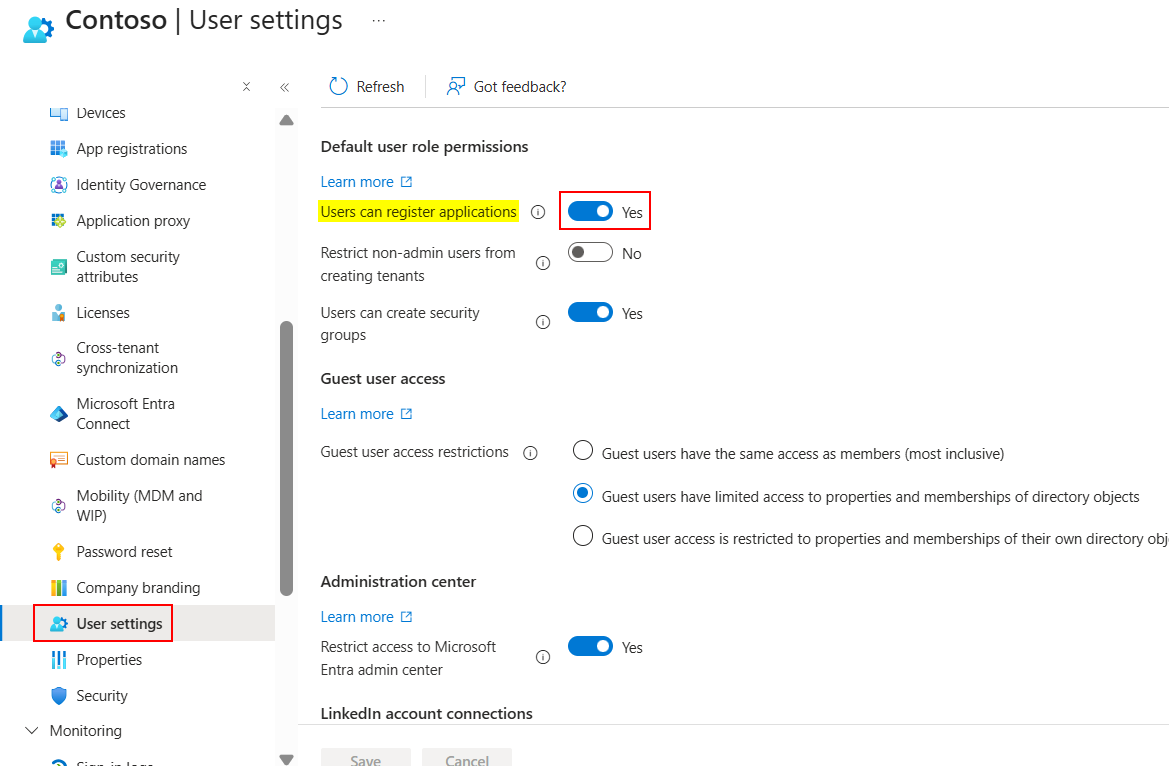Click the Properties bars icon

58,659
